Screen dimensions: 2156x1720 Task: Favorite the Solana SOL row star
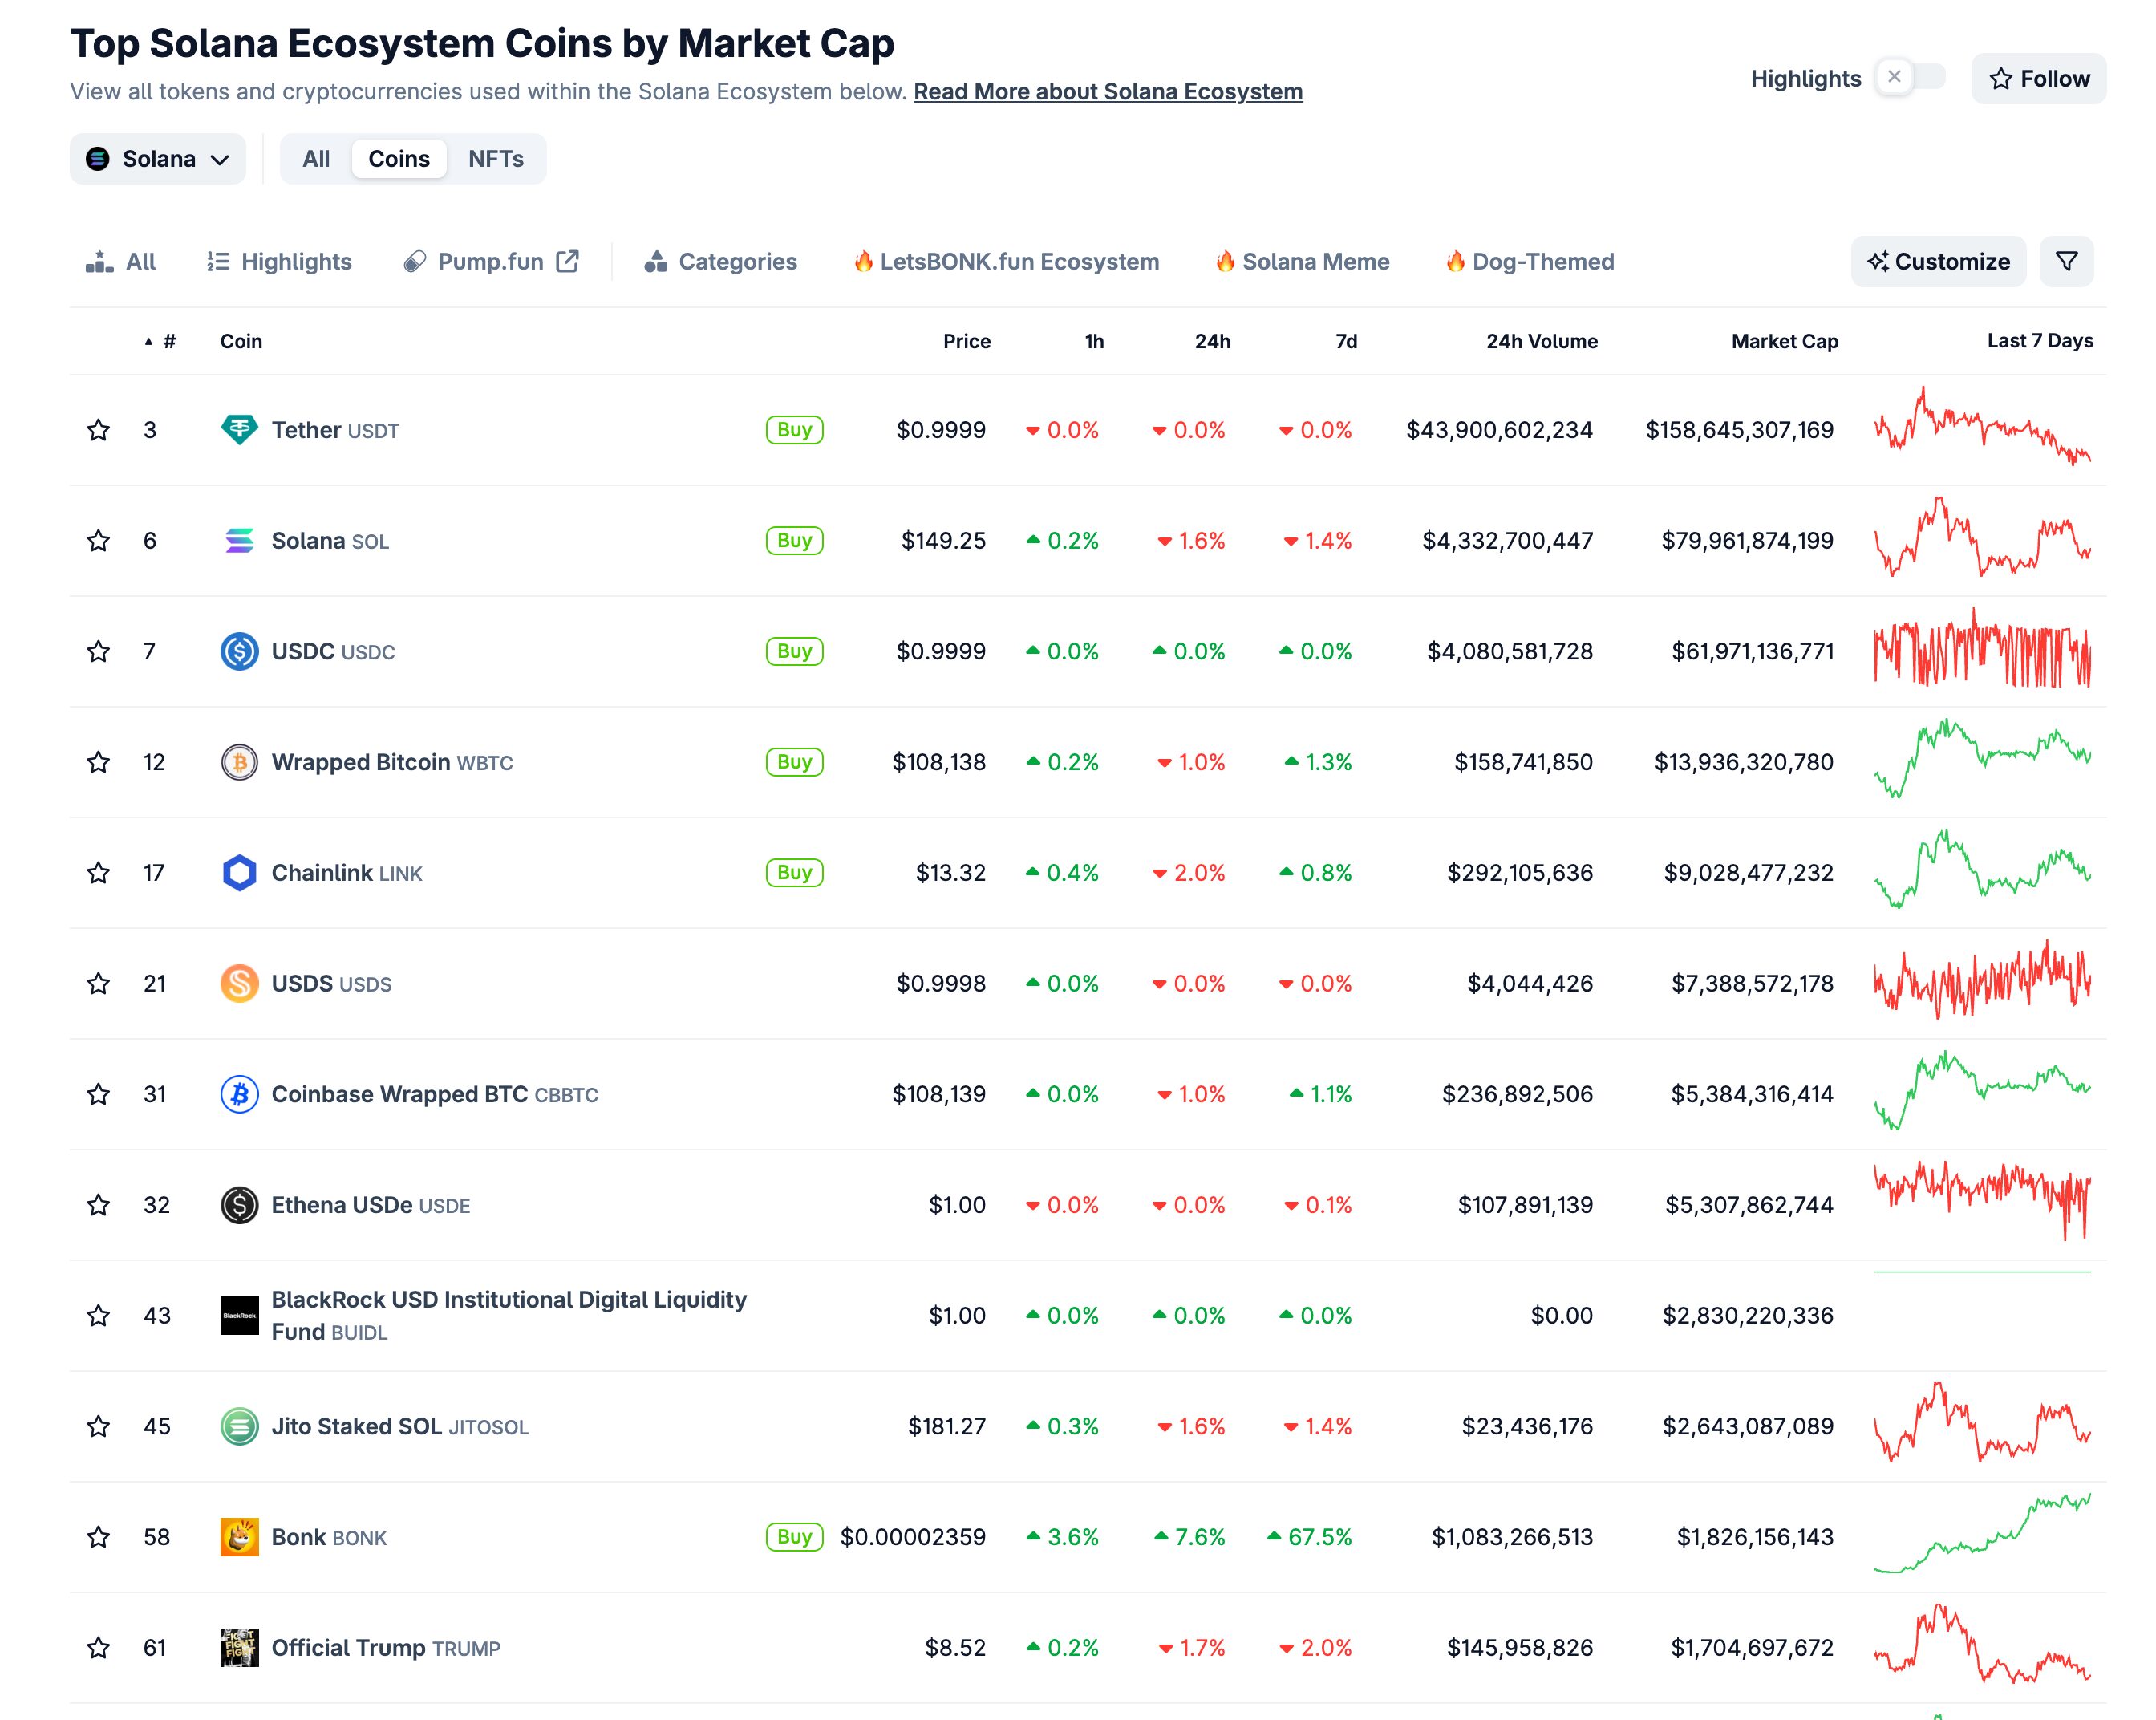point(98,540)
